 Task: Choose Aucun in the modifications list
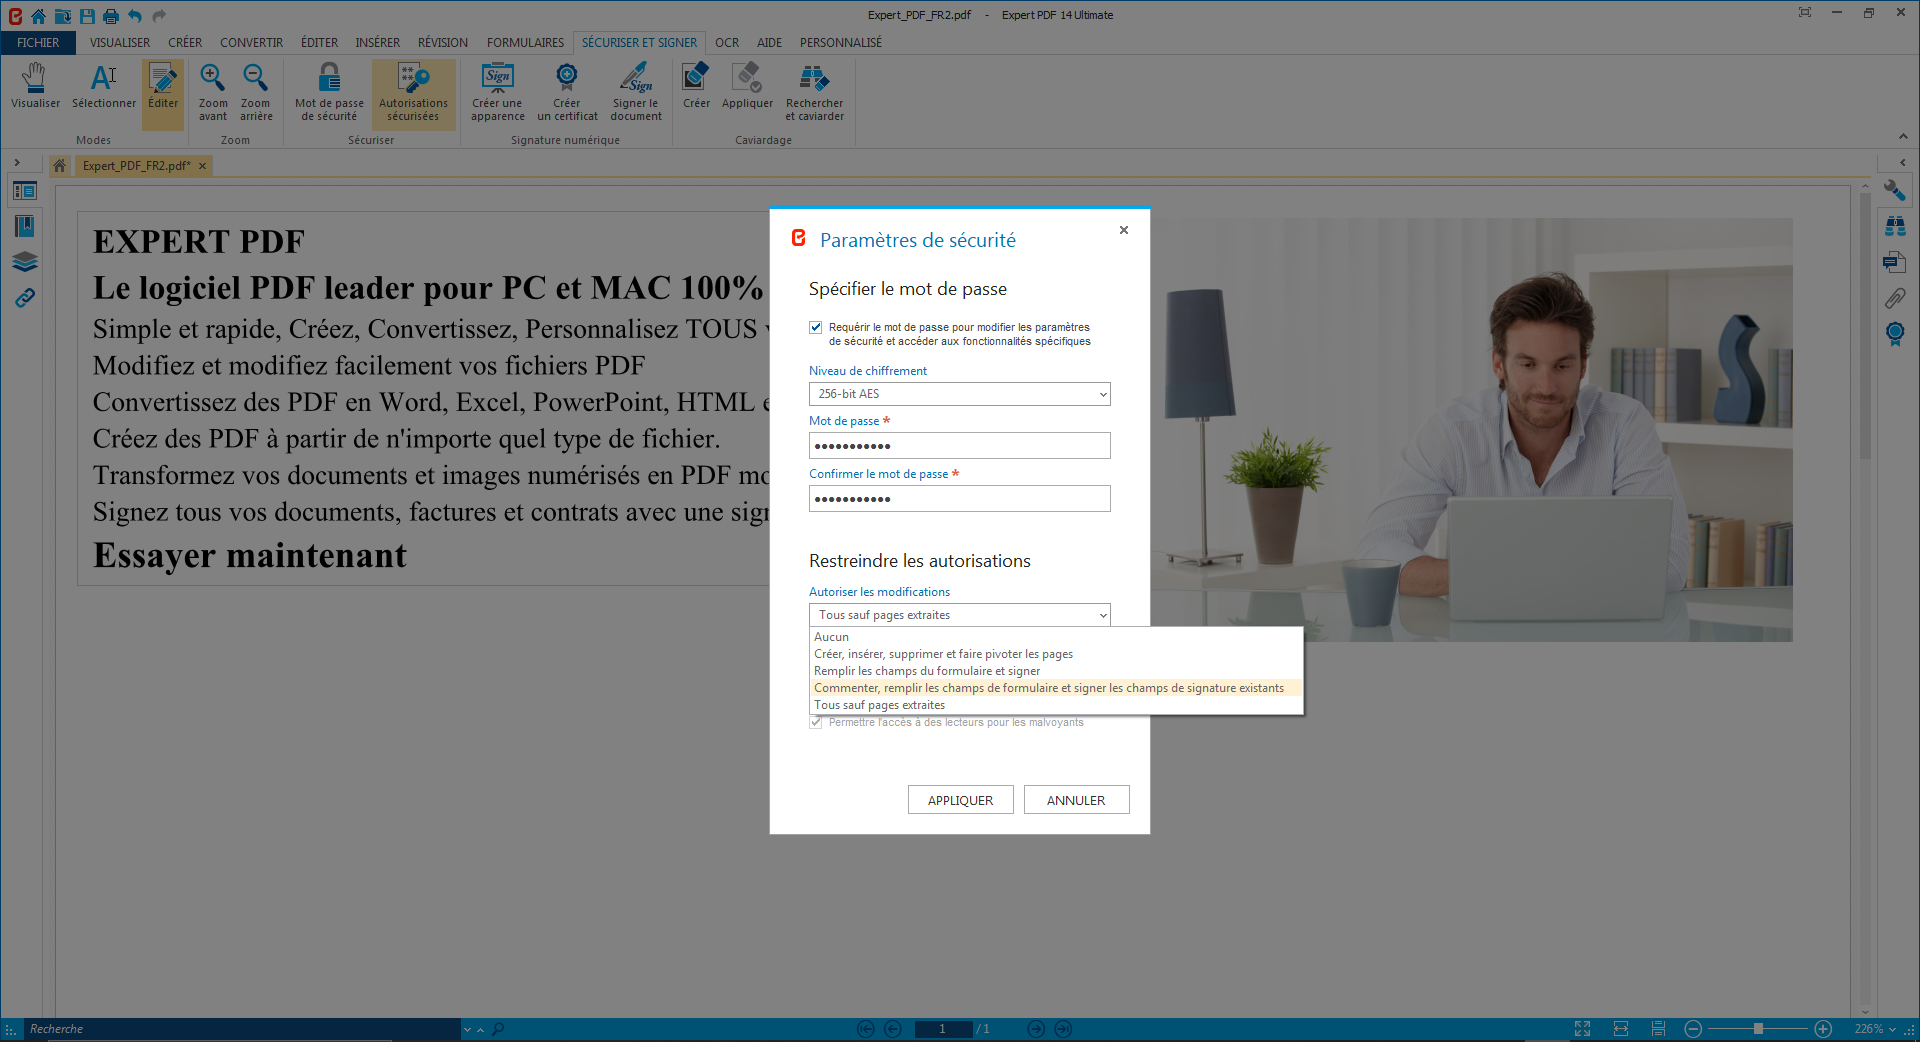(1056, 637)
